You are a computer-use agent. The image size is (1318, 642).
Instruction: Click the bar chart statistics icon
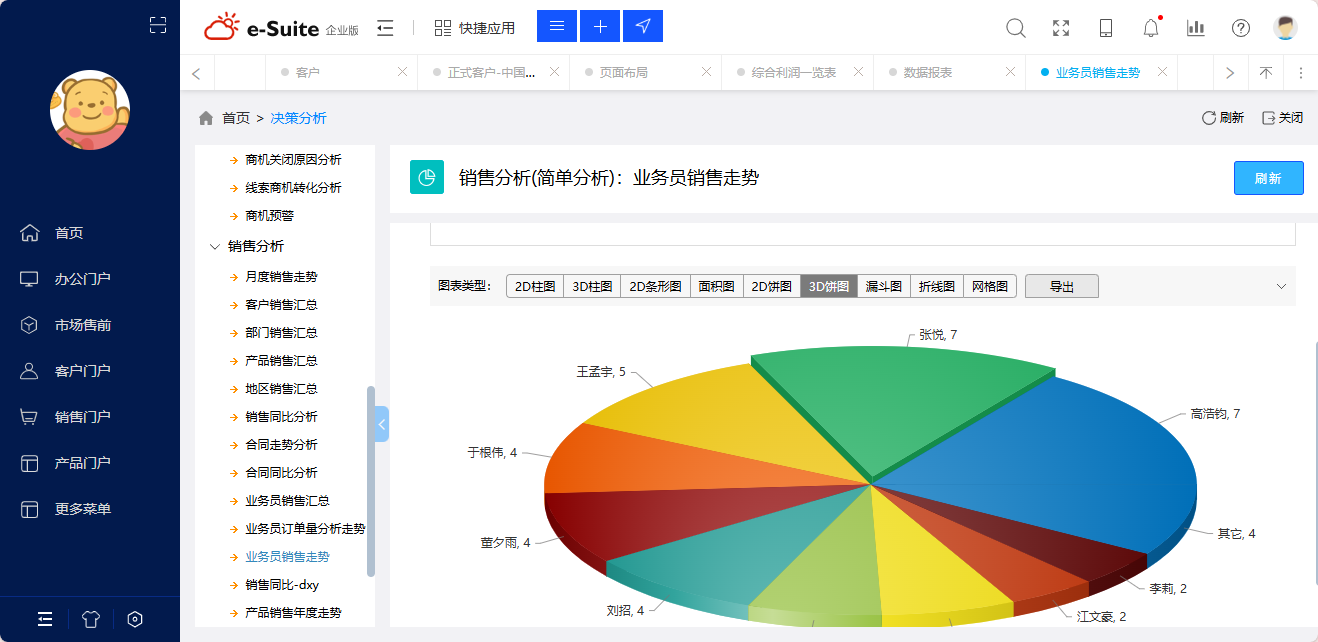pyautogui.click(x=1195, y=28)
